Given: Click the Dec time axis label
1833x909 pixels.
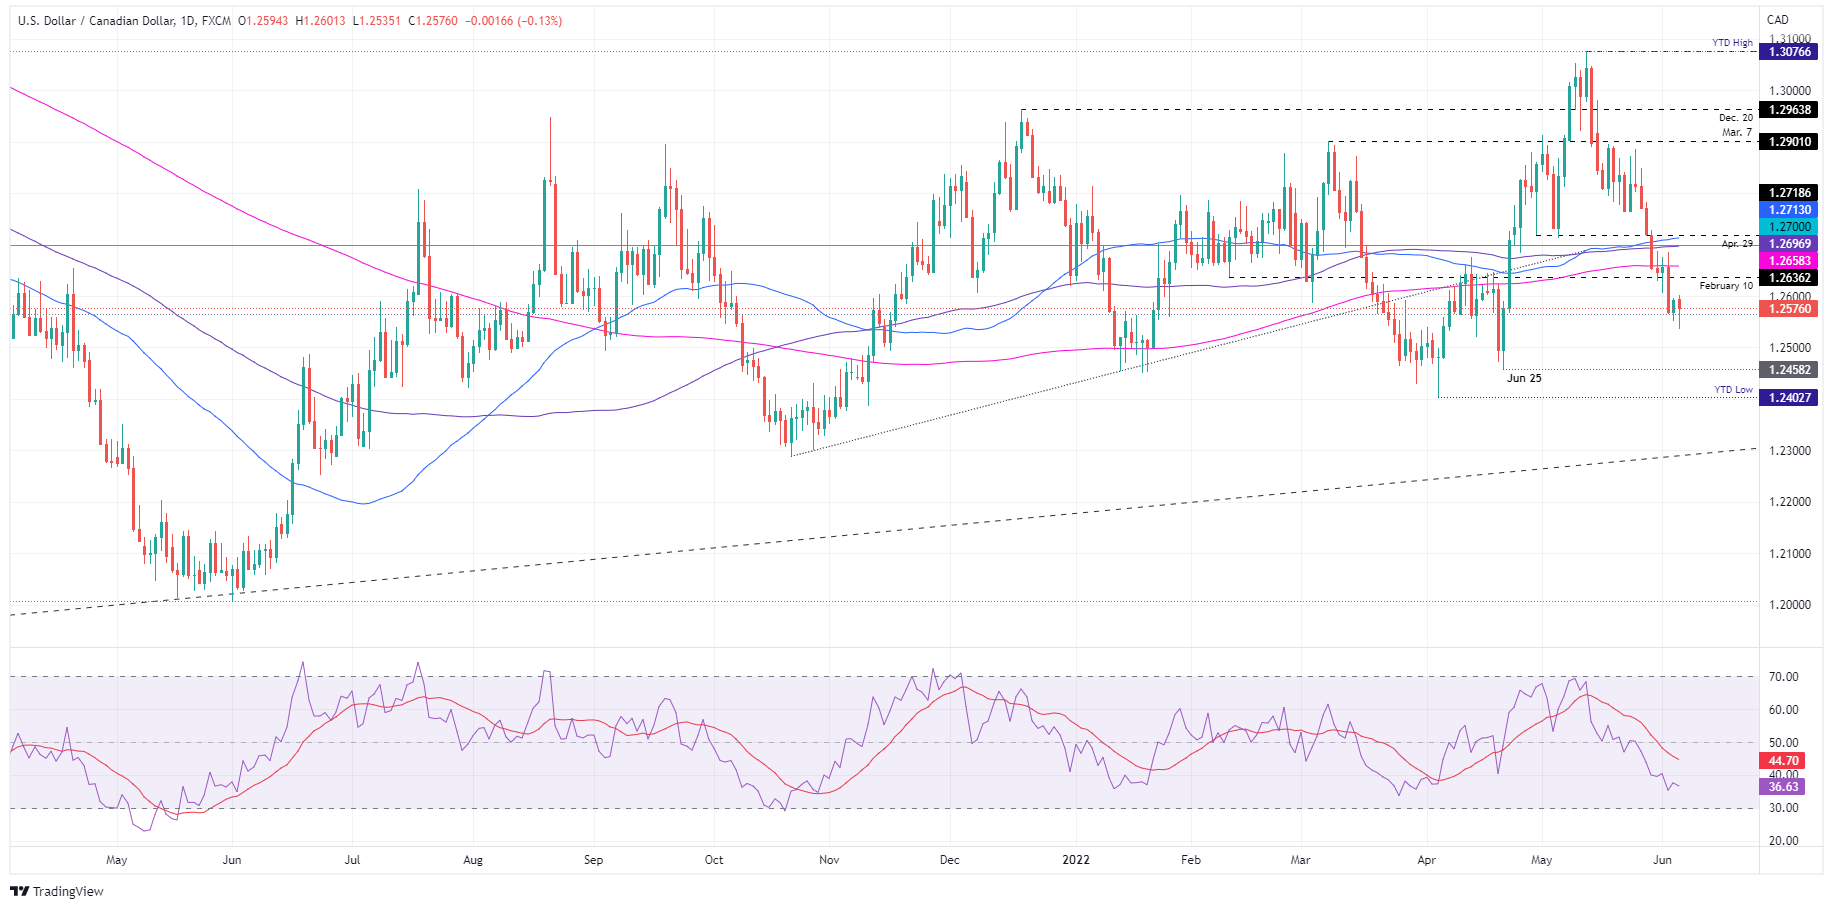Looking at the screenshot, I should pyautogui.click(x=950, y=860).
